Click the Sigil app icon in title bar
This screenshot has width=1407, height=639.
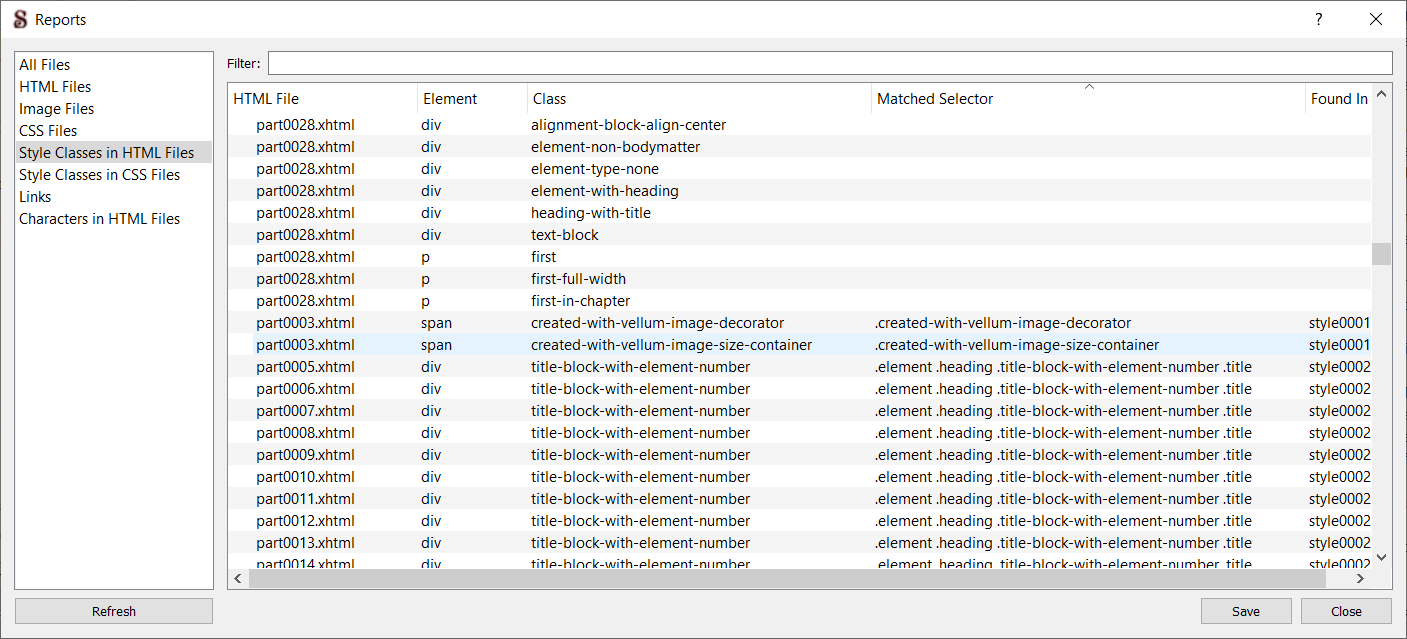click(19, 19)
